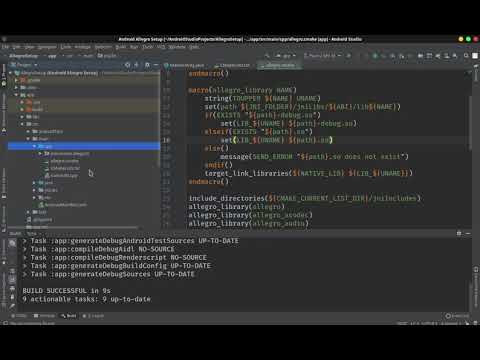Click the locate-file target icon in Project panel
This screenshot has width=480, height=360.
pyautogui.click(x=127, y=65)
